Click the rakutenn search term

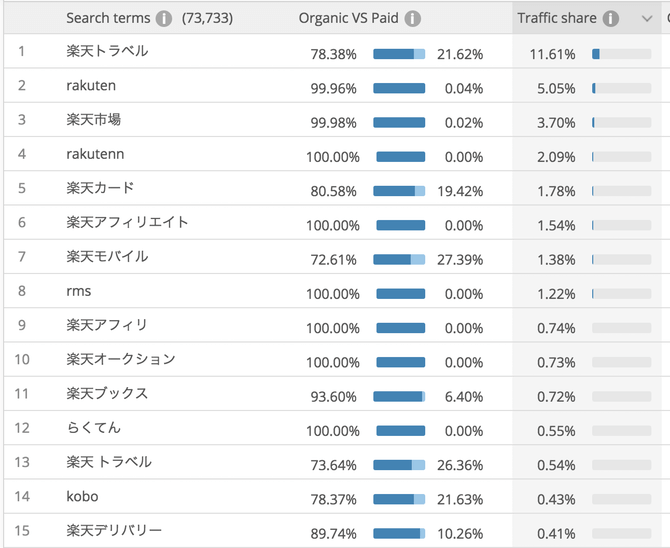coord(96,155)
